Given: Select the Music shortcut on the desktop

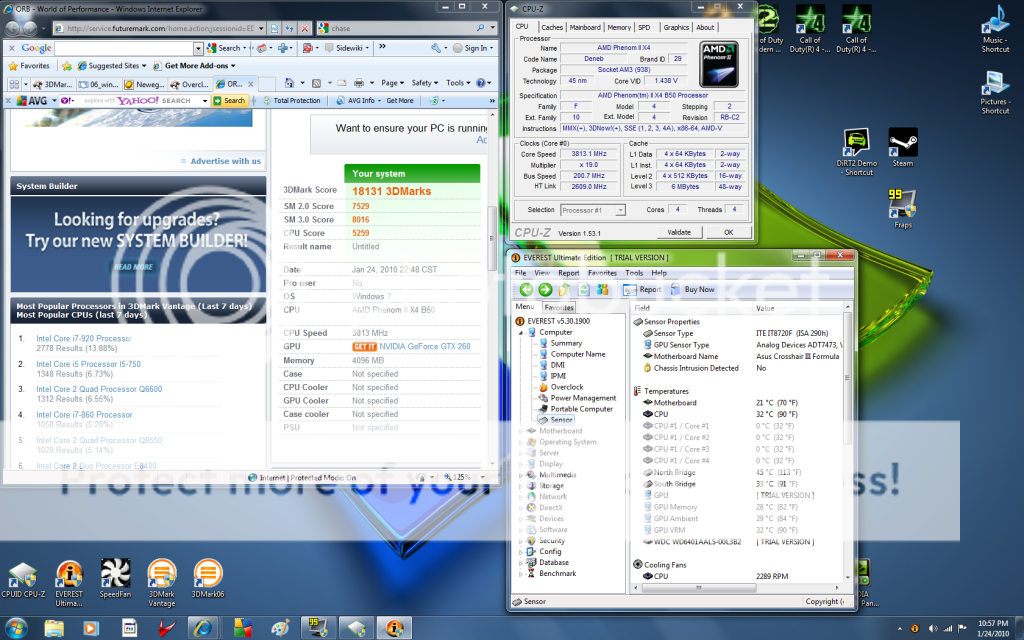Looking at the screenshot, I should click(995, 29).
